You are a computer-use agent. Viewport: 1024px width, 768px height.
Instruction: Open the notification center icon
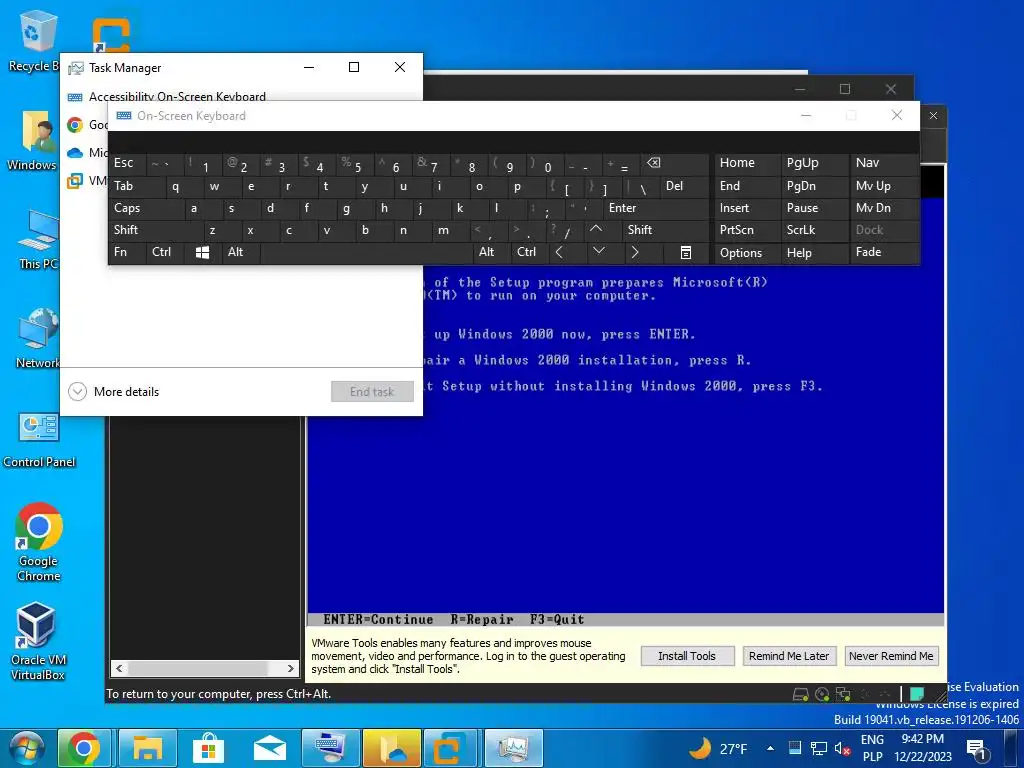(x=976, y=749)
